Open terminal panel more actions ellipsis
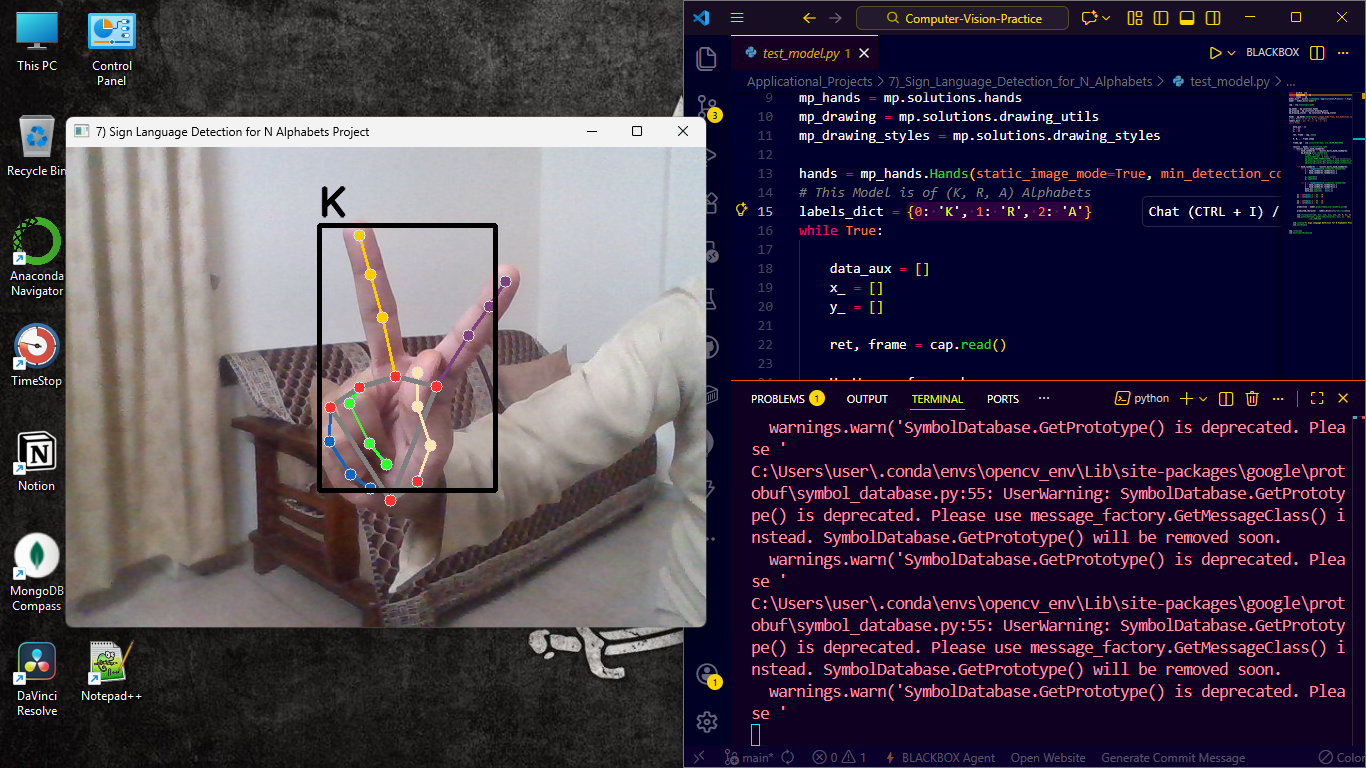Screen dimensions: 1366x768 tap(1278, 398)
